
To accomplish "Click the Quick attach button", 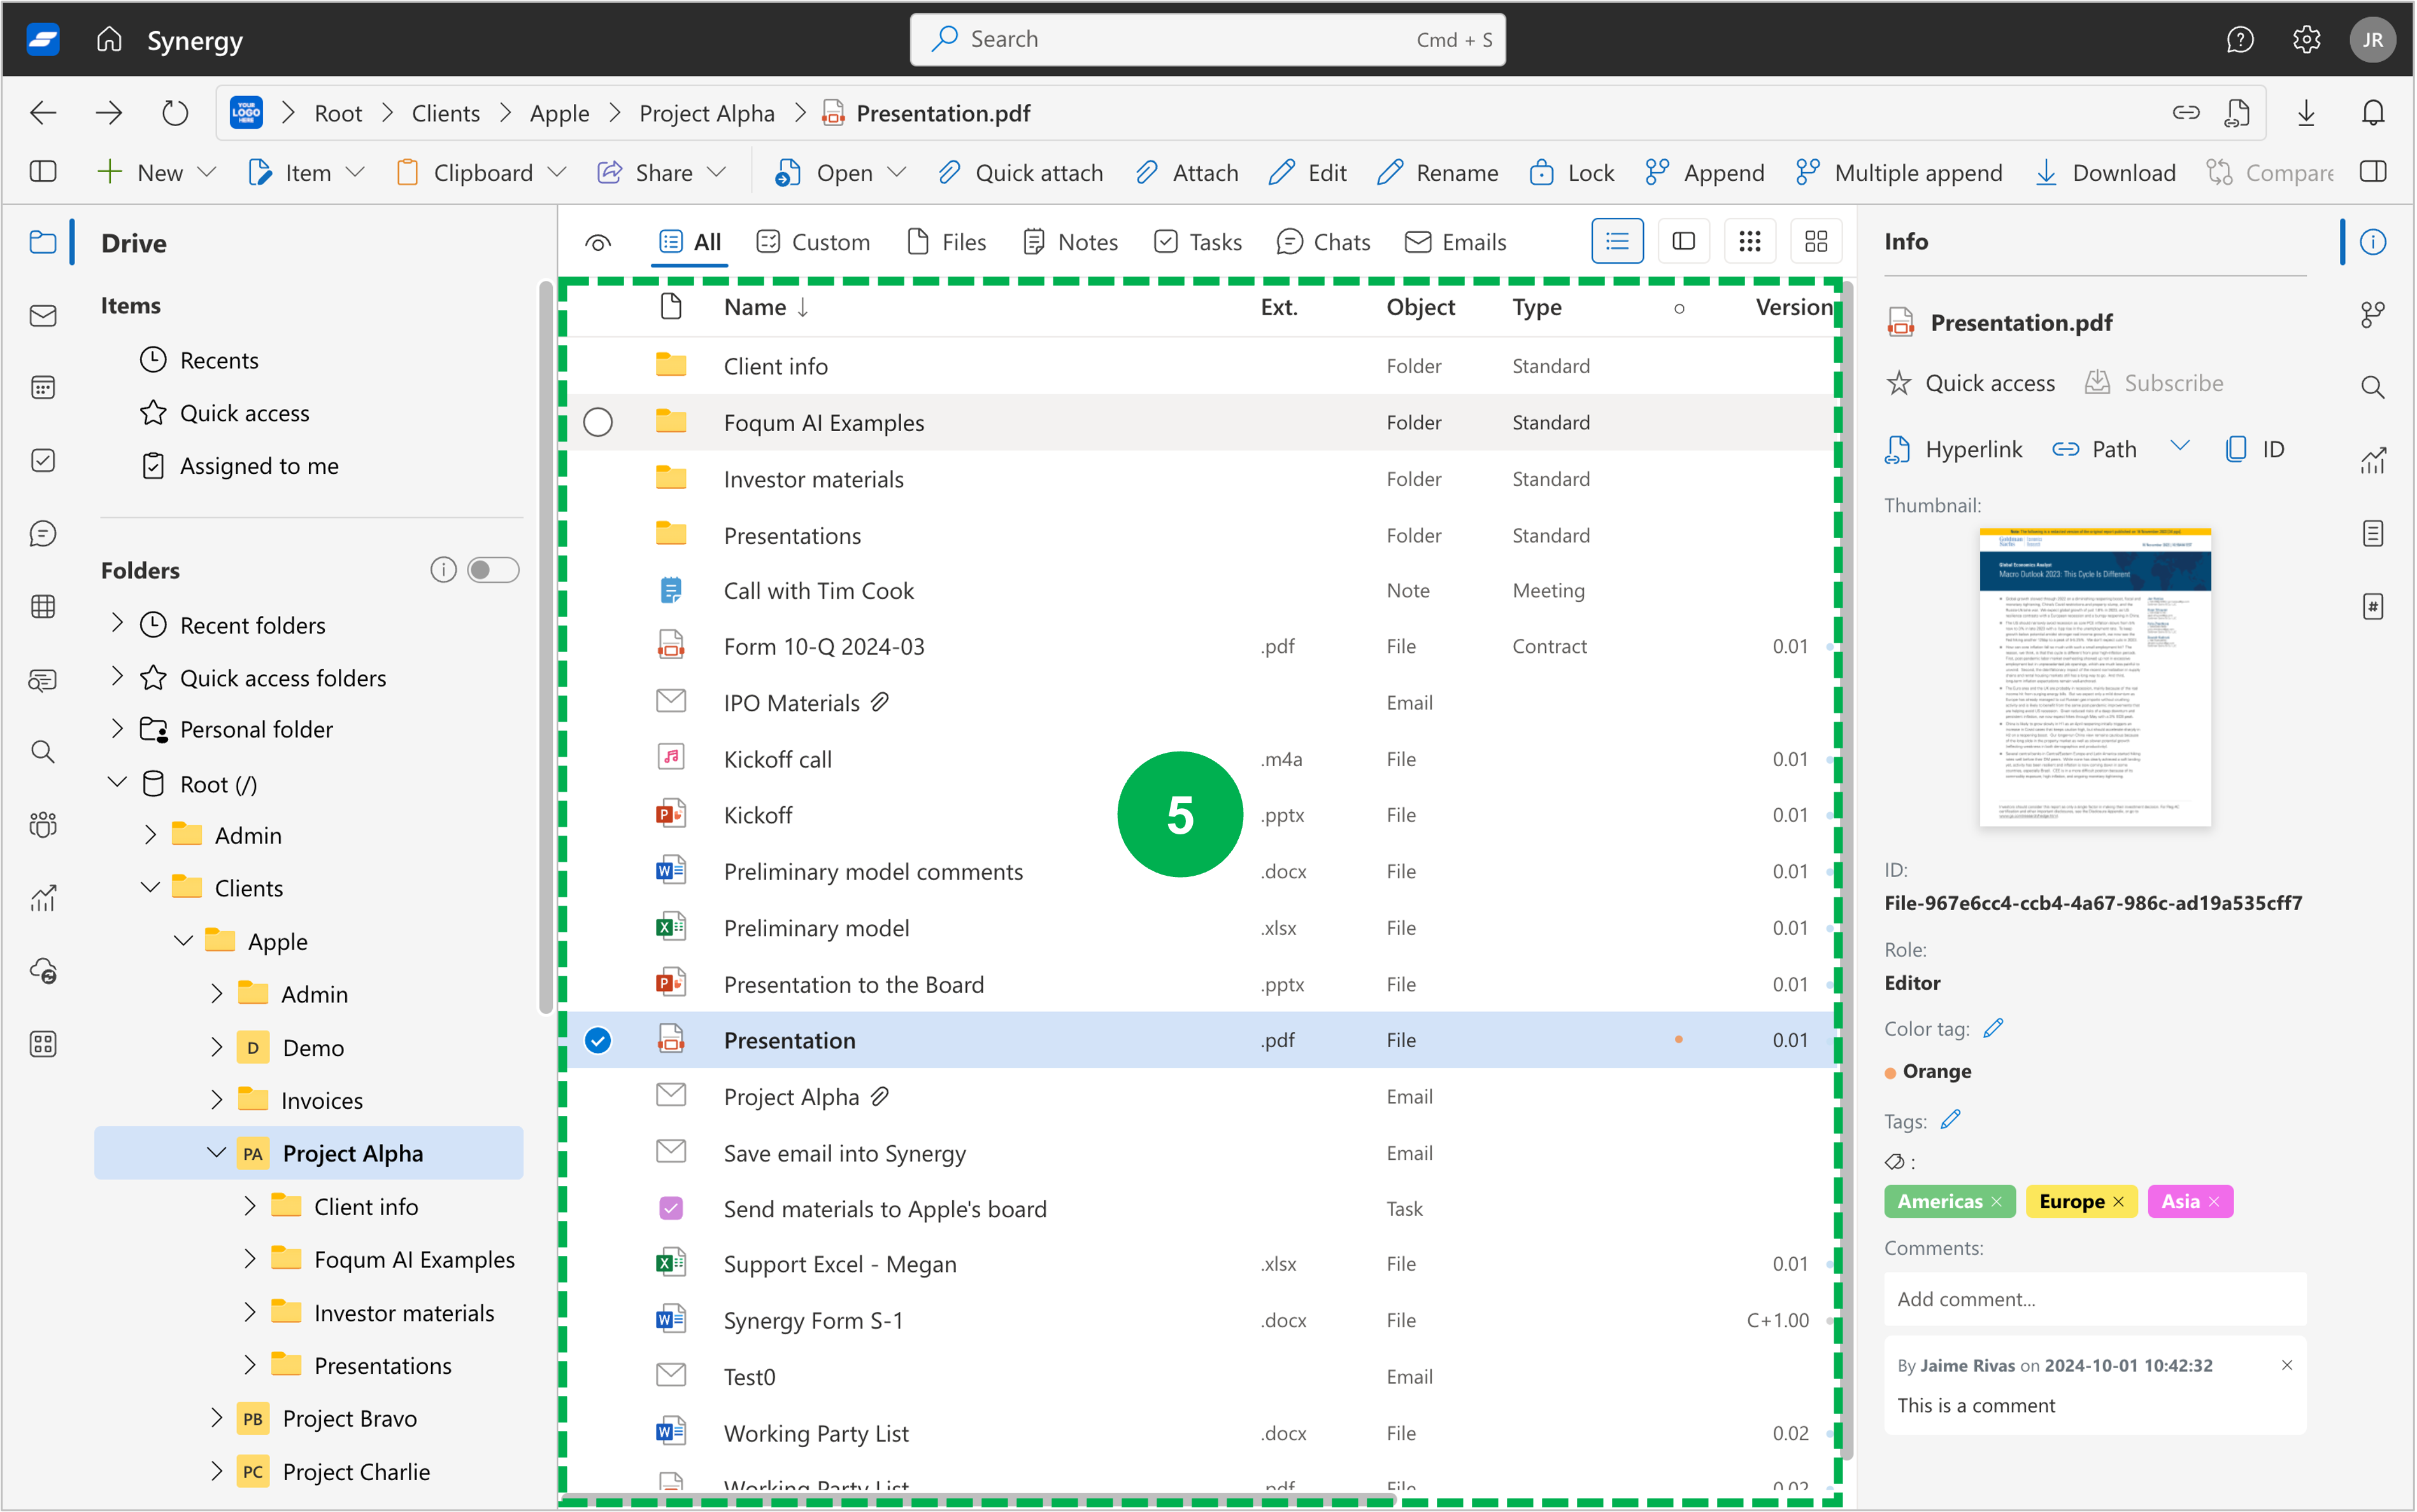I will 1020,172.
